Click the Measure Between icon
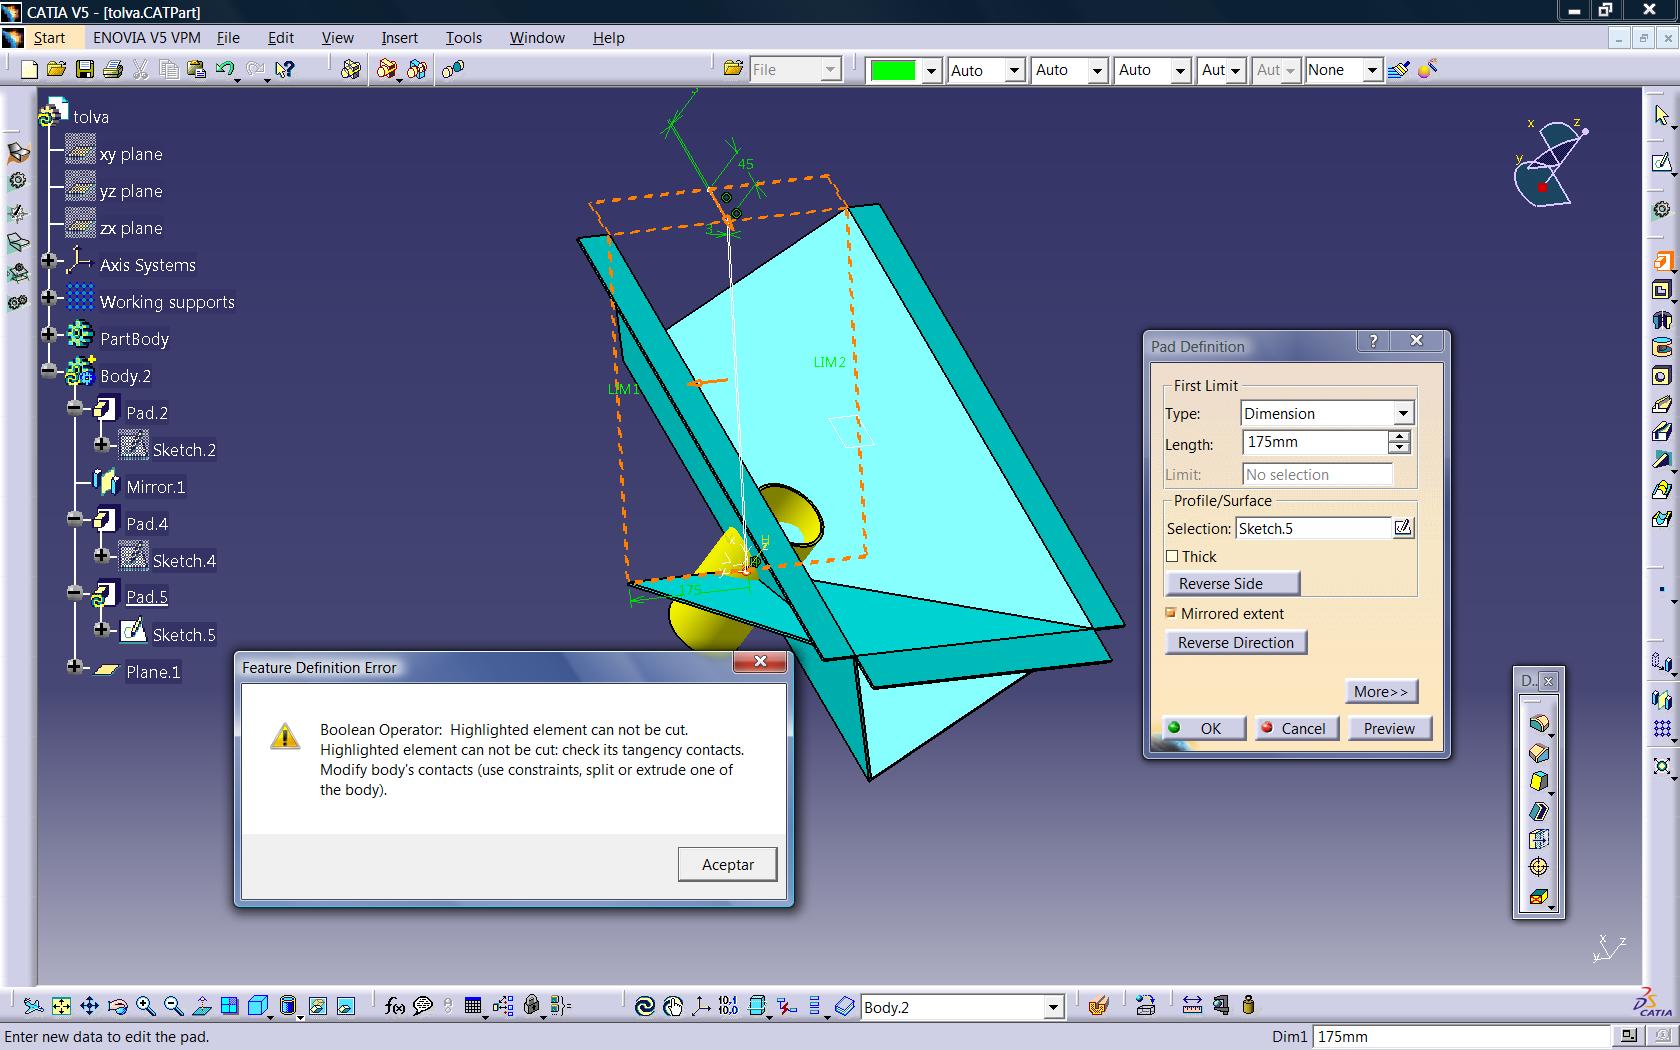1680x1050 pixels. (1192, 1005)
